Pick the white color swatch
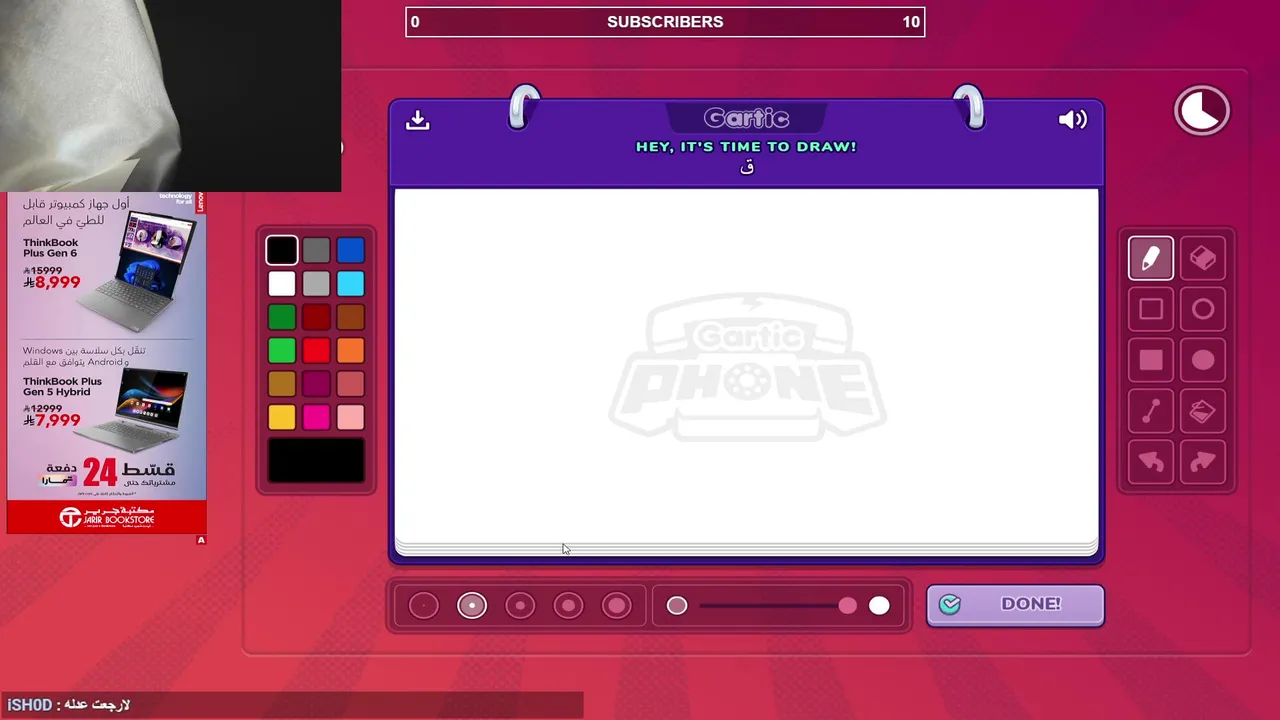The width and height of the screenshot is (1280, 720). pos(282,284)
